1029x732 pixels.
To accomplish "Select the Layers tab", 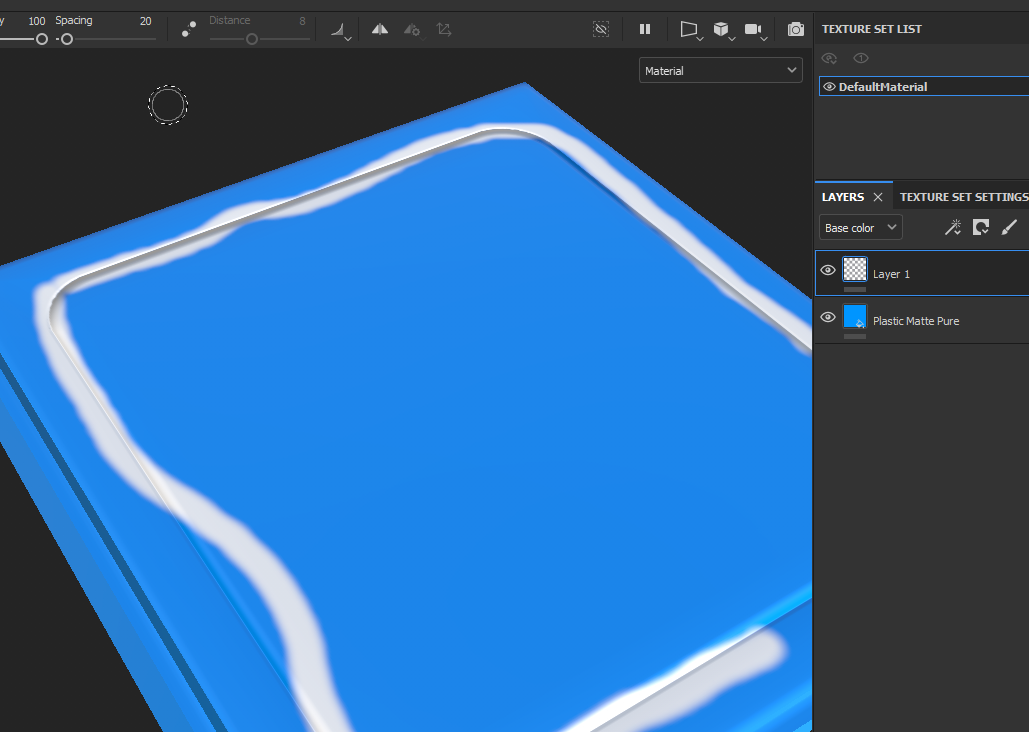I will tap(842, 197).
